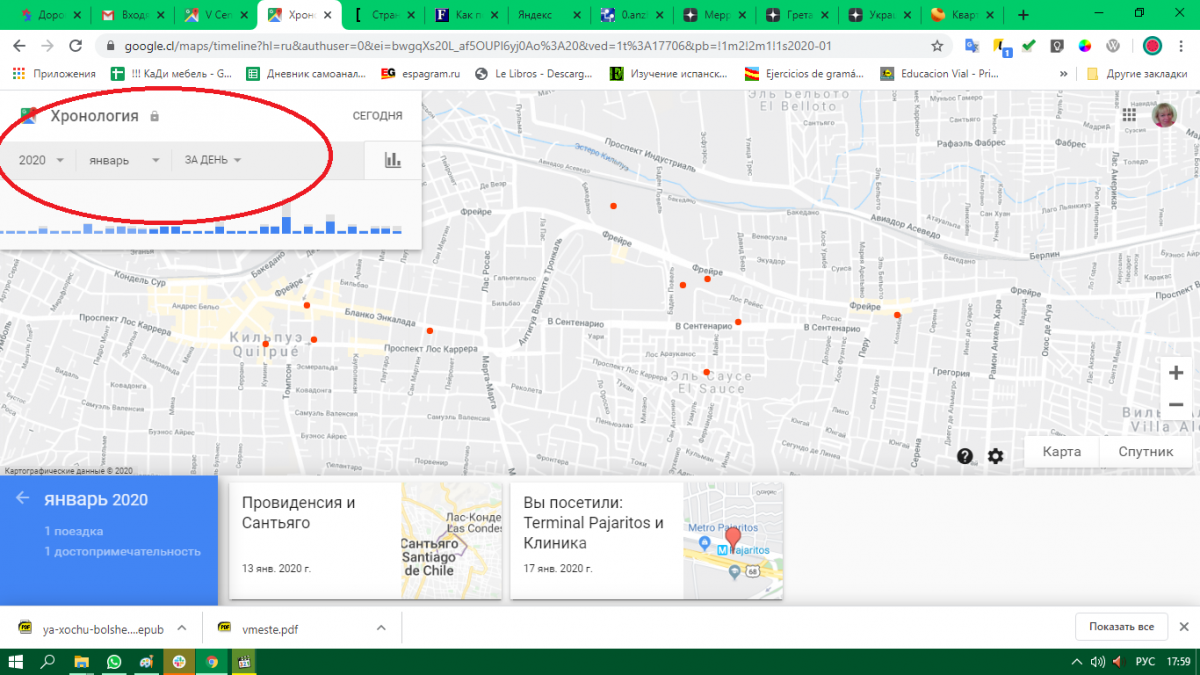Click the back arrow beside январь 2020

[x=22, y=500]
